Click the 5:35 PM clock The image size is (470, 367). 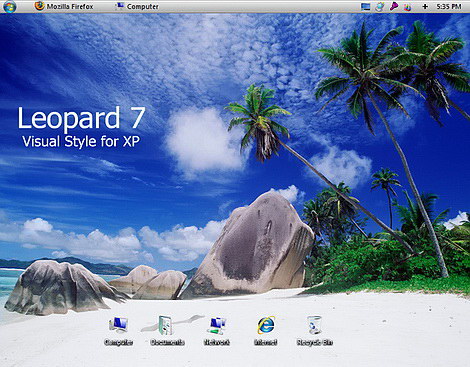448,6
